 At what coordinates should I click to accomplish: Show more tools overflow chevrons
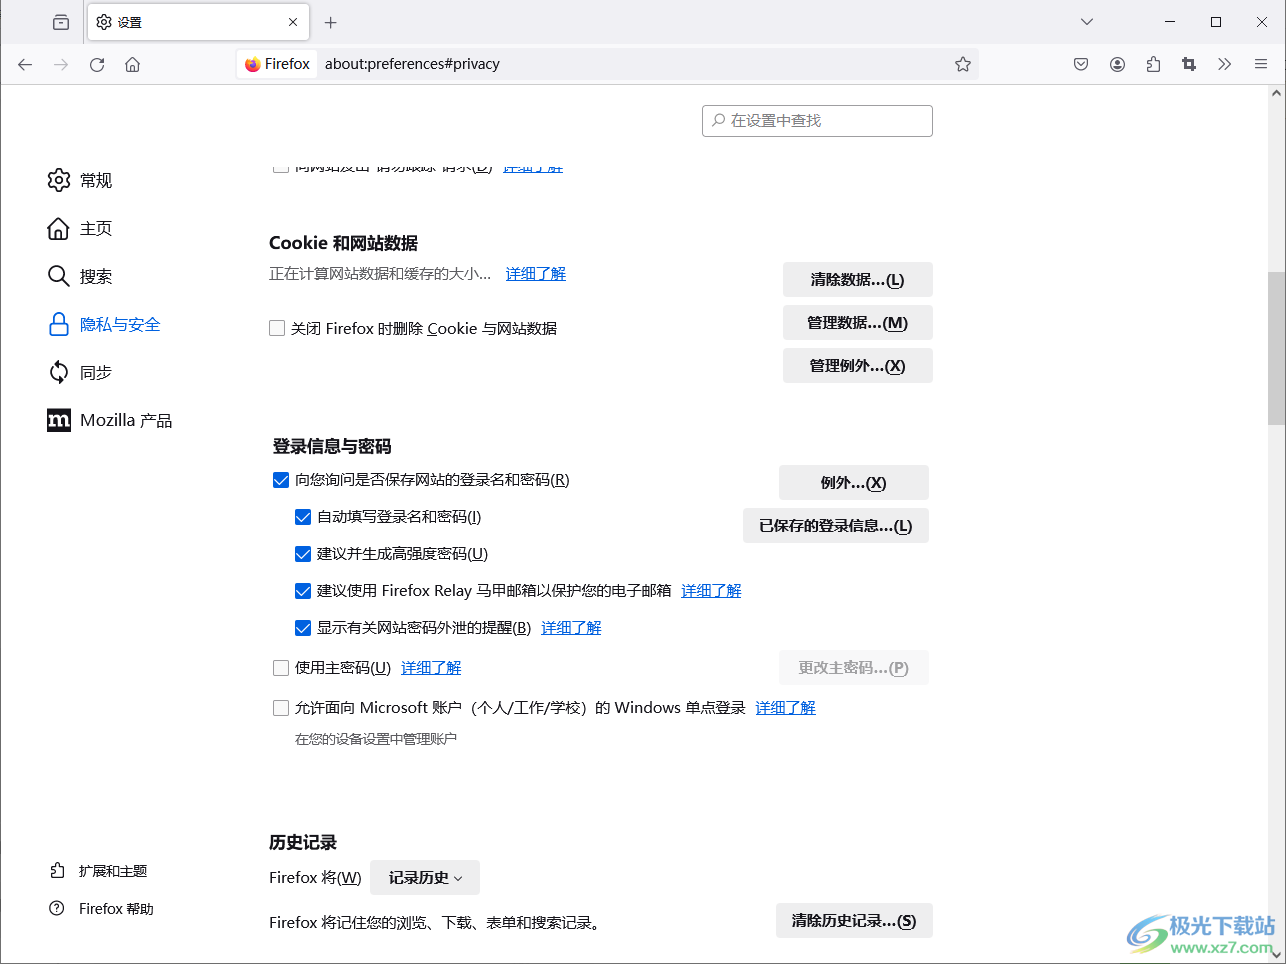pos(1225,64)
